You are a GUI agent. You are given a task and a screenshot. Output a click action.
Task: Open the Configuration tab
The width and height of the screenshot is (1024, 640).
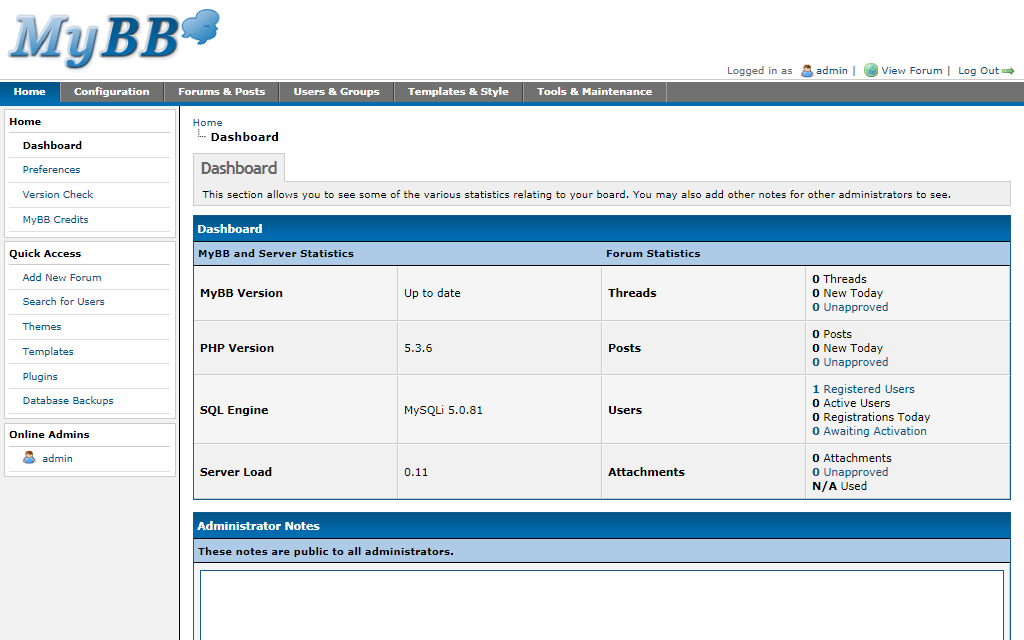tap(111, 92)
